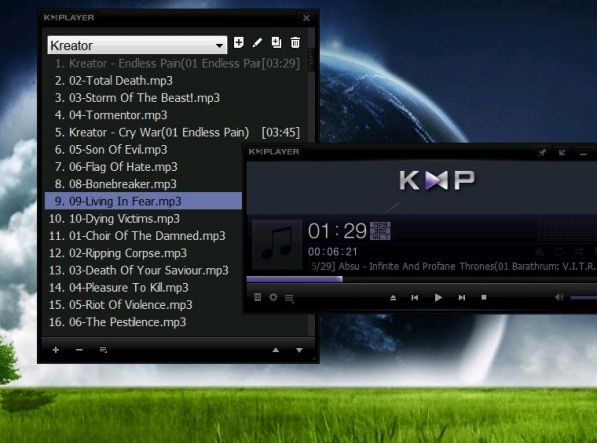
Task: Open playlist sort options icon at the playlist bottom
Action: click(x=103, y=350)
